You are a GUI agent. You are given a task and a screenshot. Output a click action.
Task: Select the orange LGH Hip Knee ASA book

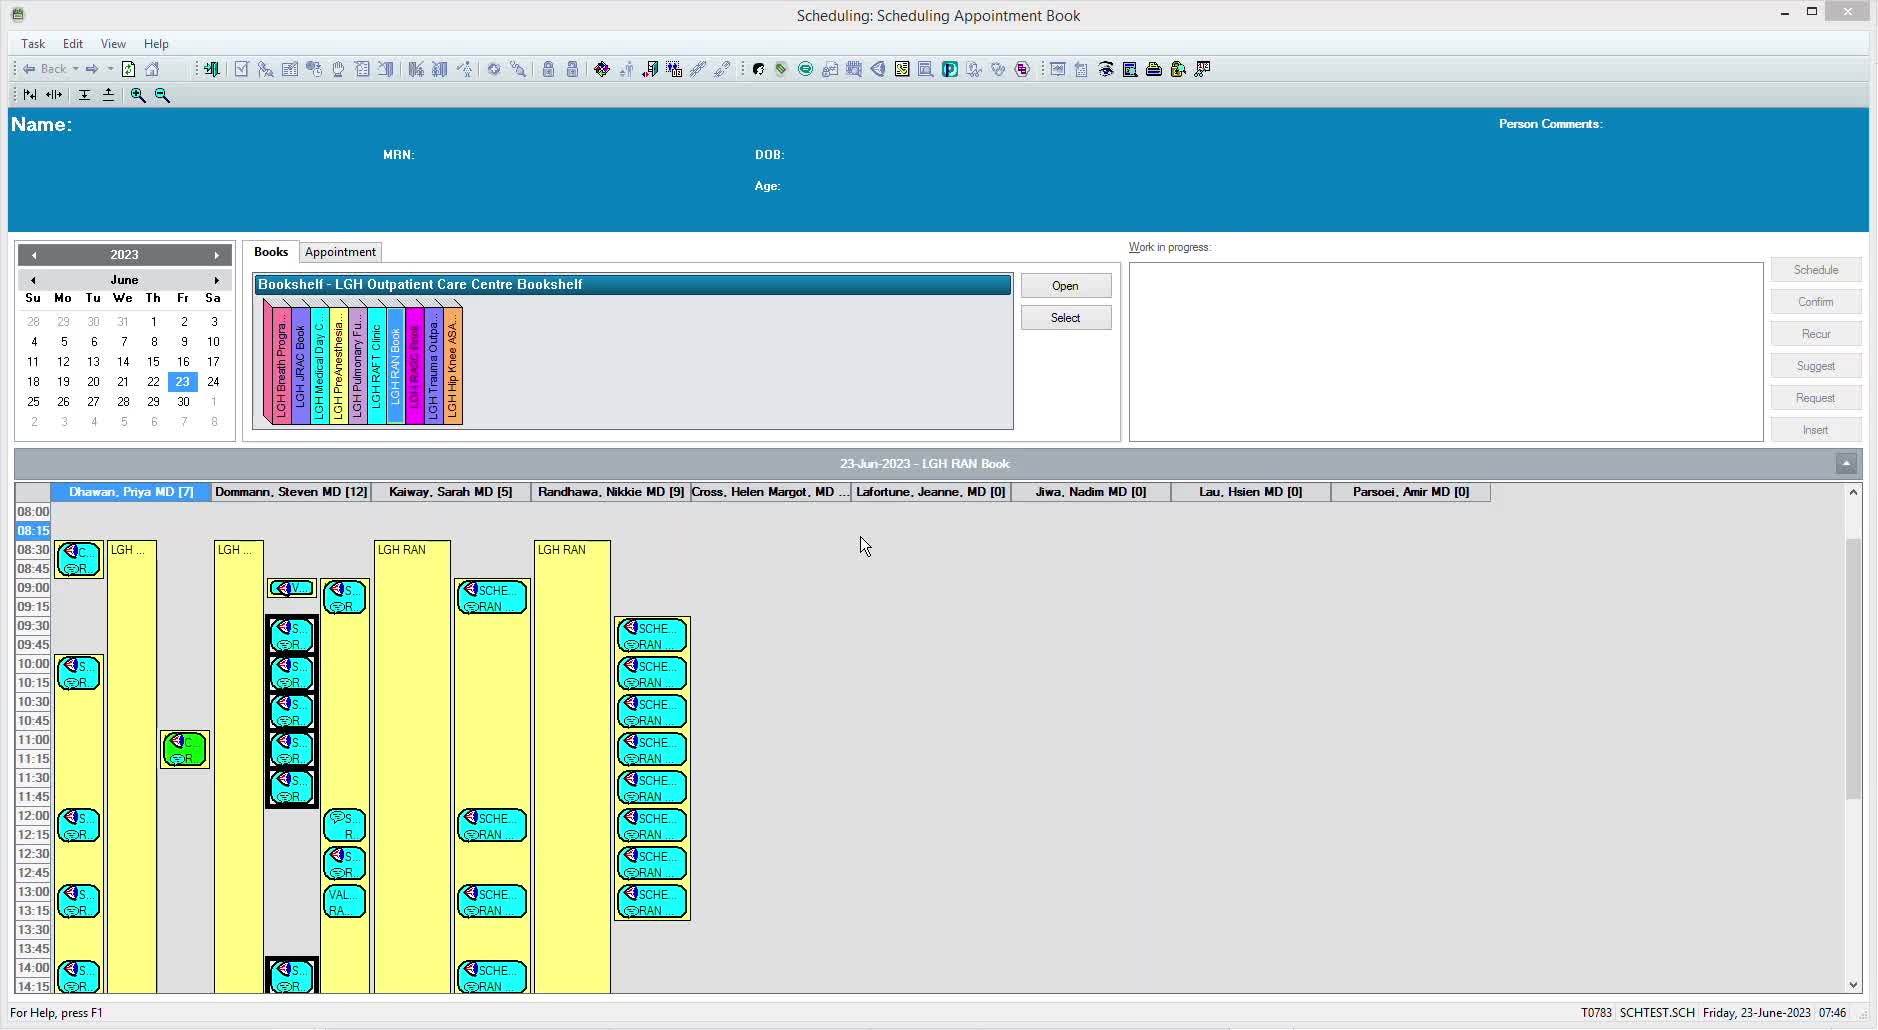(452, 366)
